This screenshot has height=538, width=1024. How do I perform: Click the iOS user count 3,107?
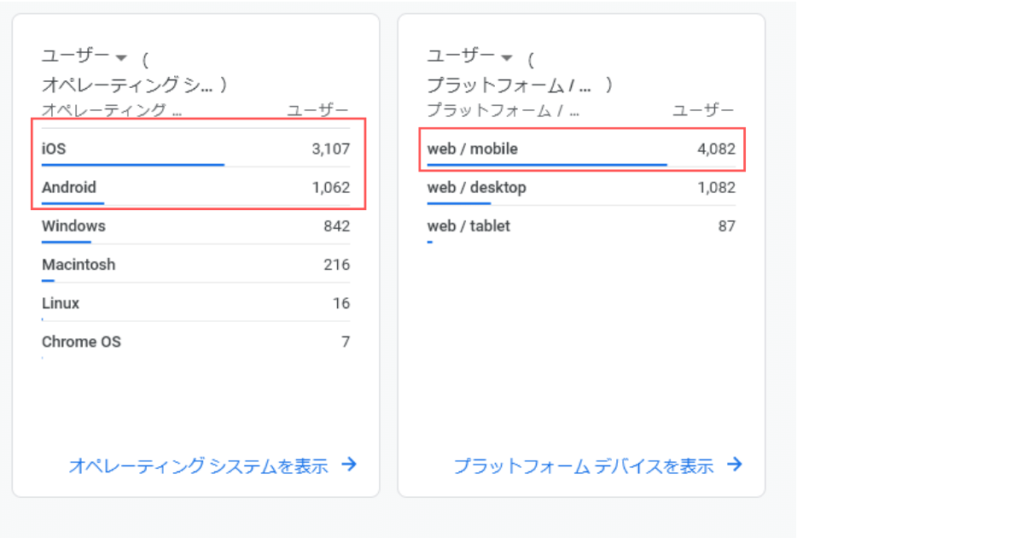pyautogui.click(x=330, y=149)
